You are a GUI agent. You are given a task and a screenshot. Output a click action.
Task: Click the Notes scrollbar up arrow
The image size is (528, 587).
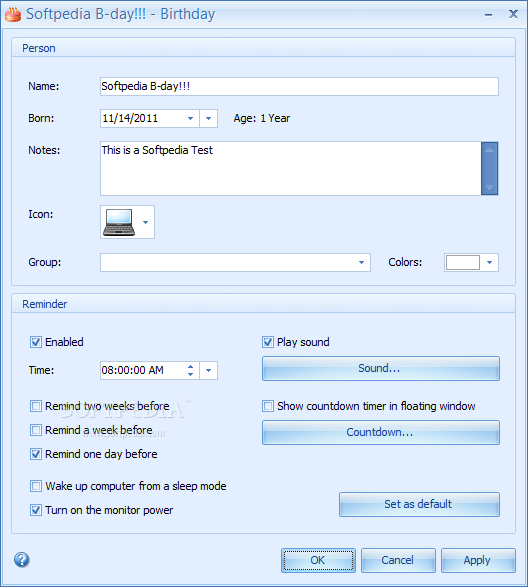tap(489, 150)
